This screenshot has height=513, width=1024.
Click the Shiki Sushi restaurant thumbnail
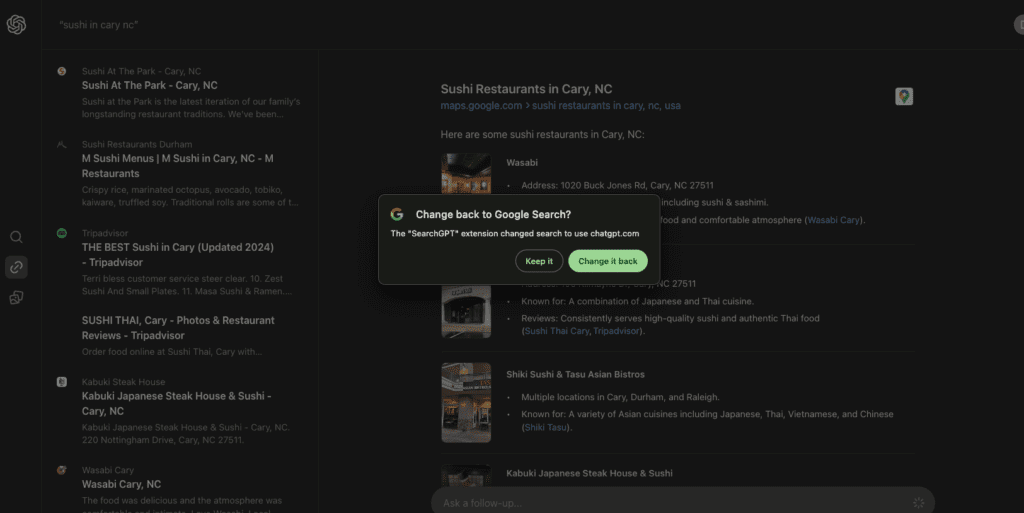[466, 403]
